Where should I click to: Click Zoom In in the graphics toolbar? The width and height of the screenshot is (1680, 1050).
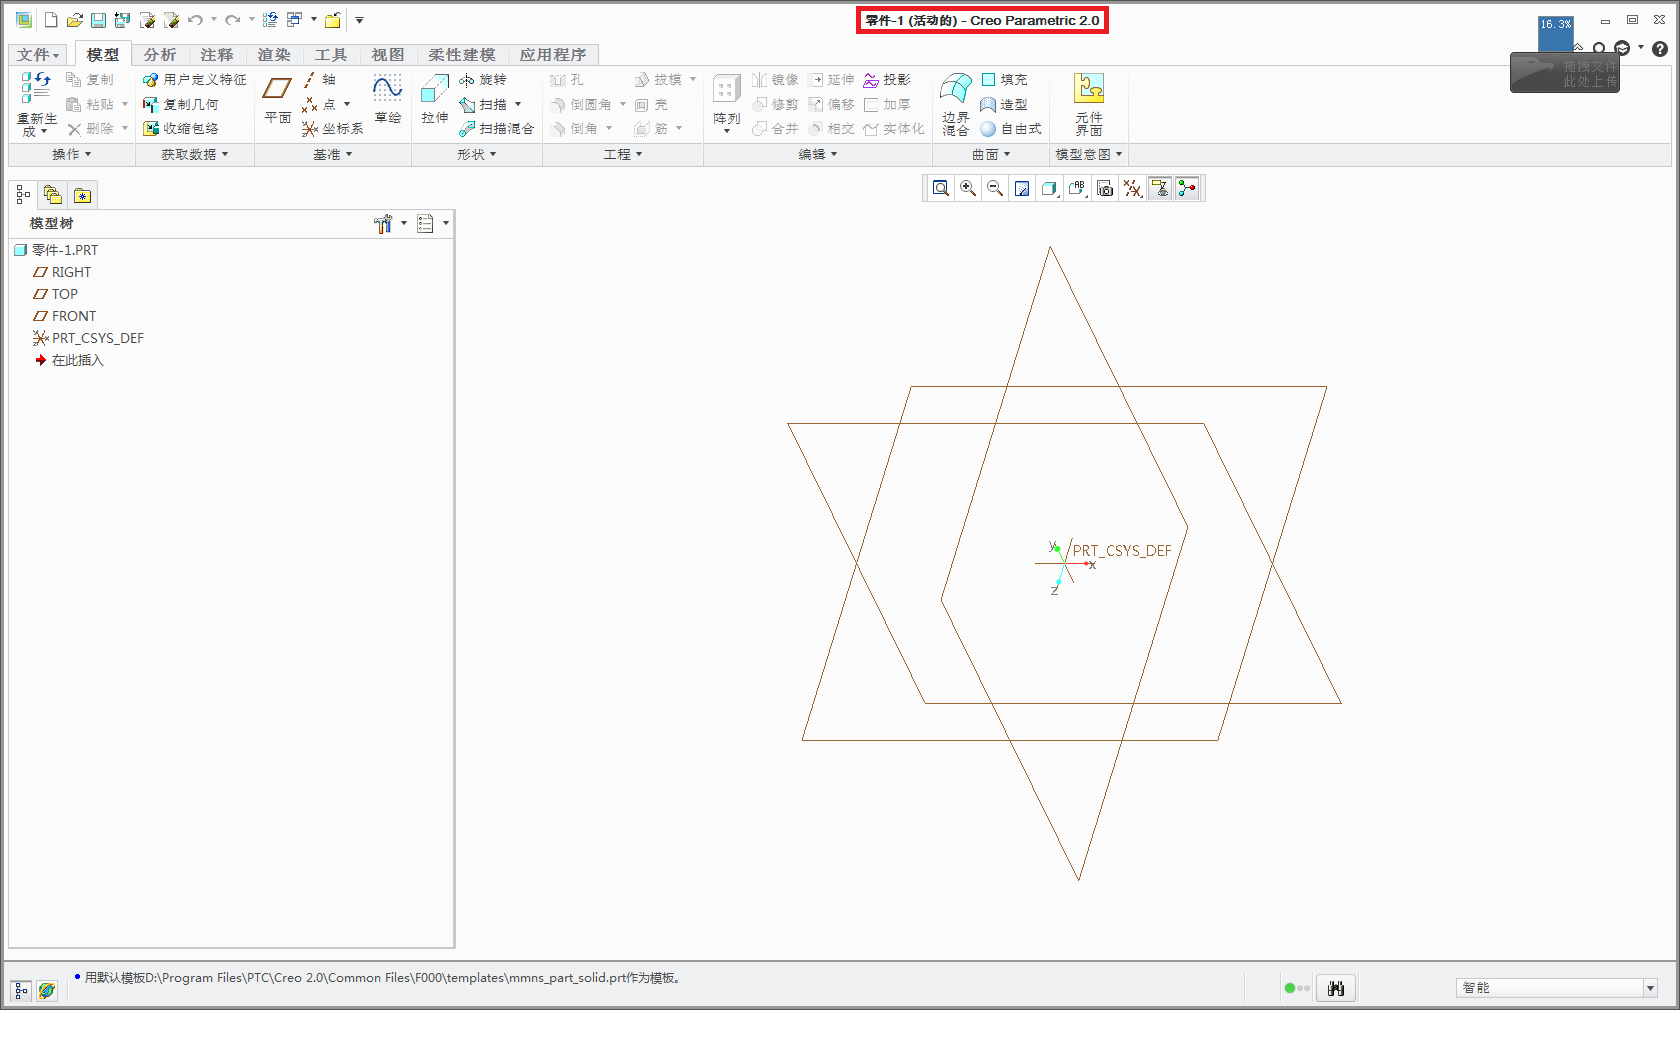[x=968, y=188]
